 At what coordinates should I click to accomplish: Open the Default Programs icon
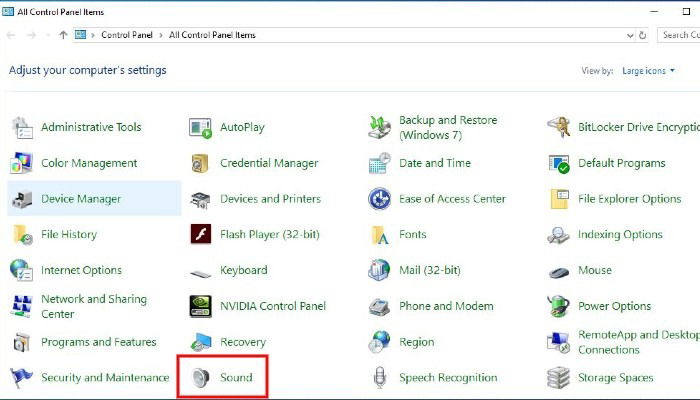pyautogui.click(x=558, y=163)
